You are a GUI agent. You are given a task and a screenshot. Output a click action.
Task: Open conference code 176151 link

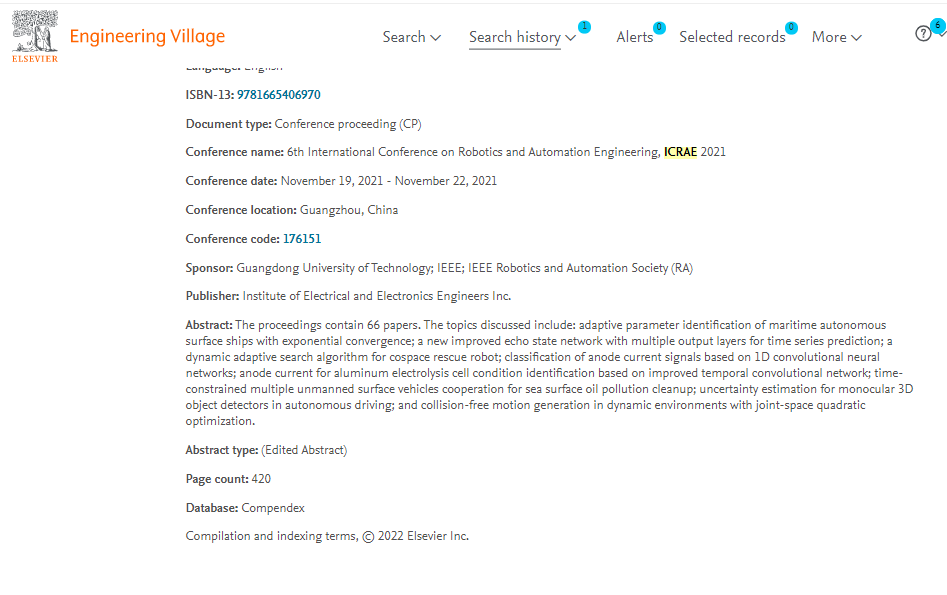click(302, 239)
